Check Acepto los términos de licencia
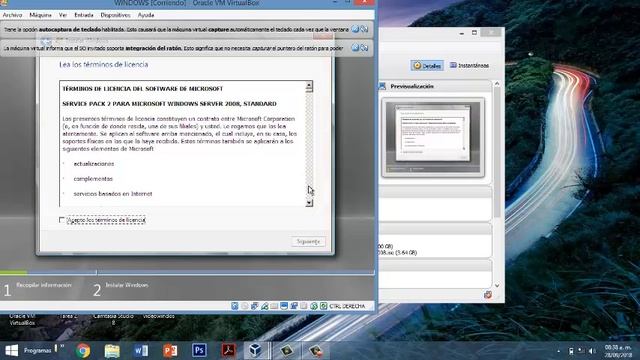The width and height of the screenshot is (640, 360). 62,220
